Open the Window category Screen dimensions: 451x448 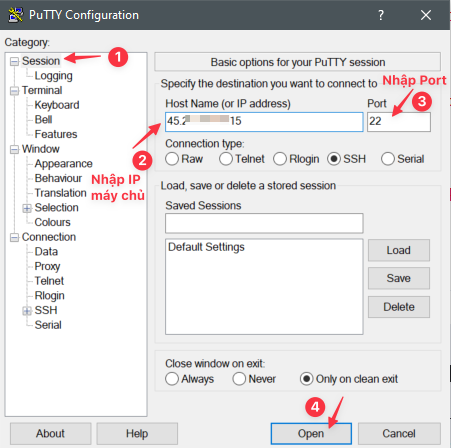tap(41, 149)
